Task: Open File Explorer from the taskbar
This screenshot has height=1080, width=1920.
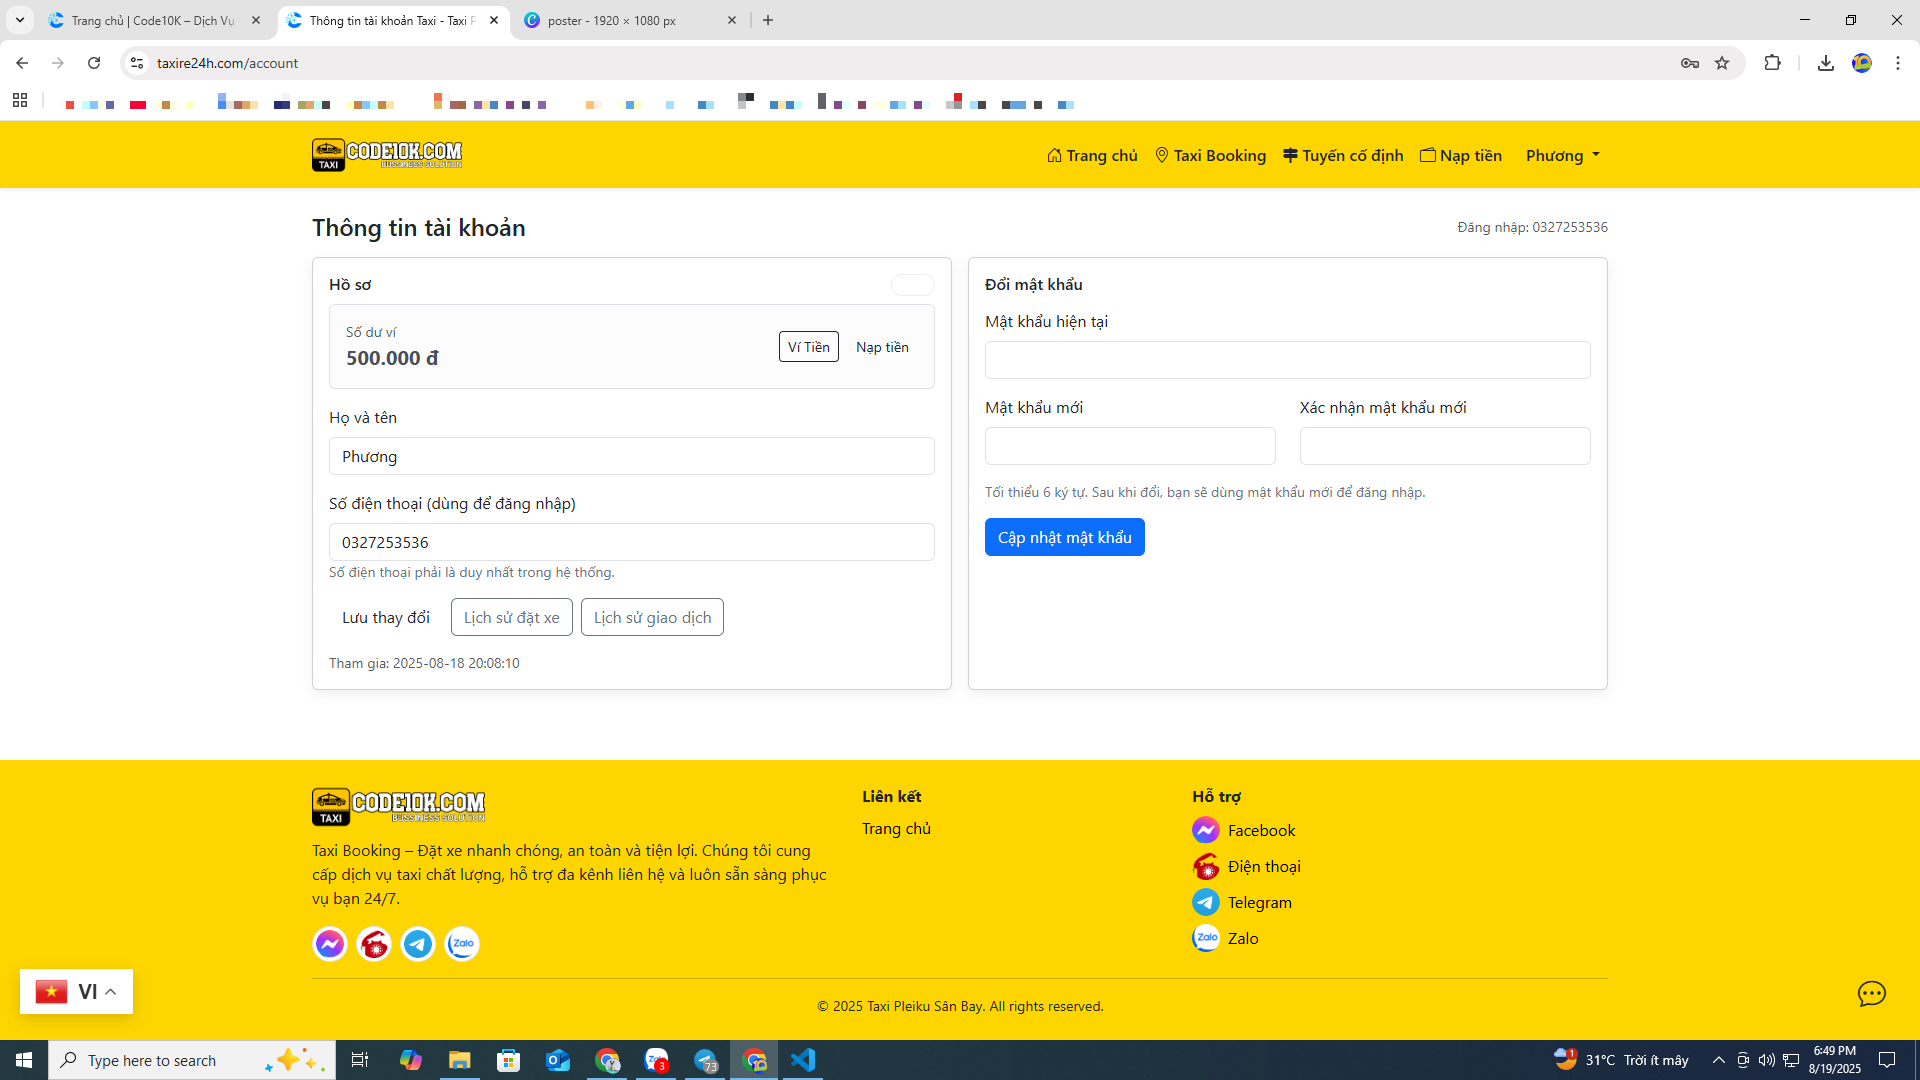Action: 460,1060
